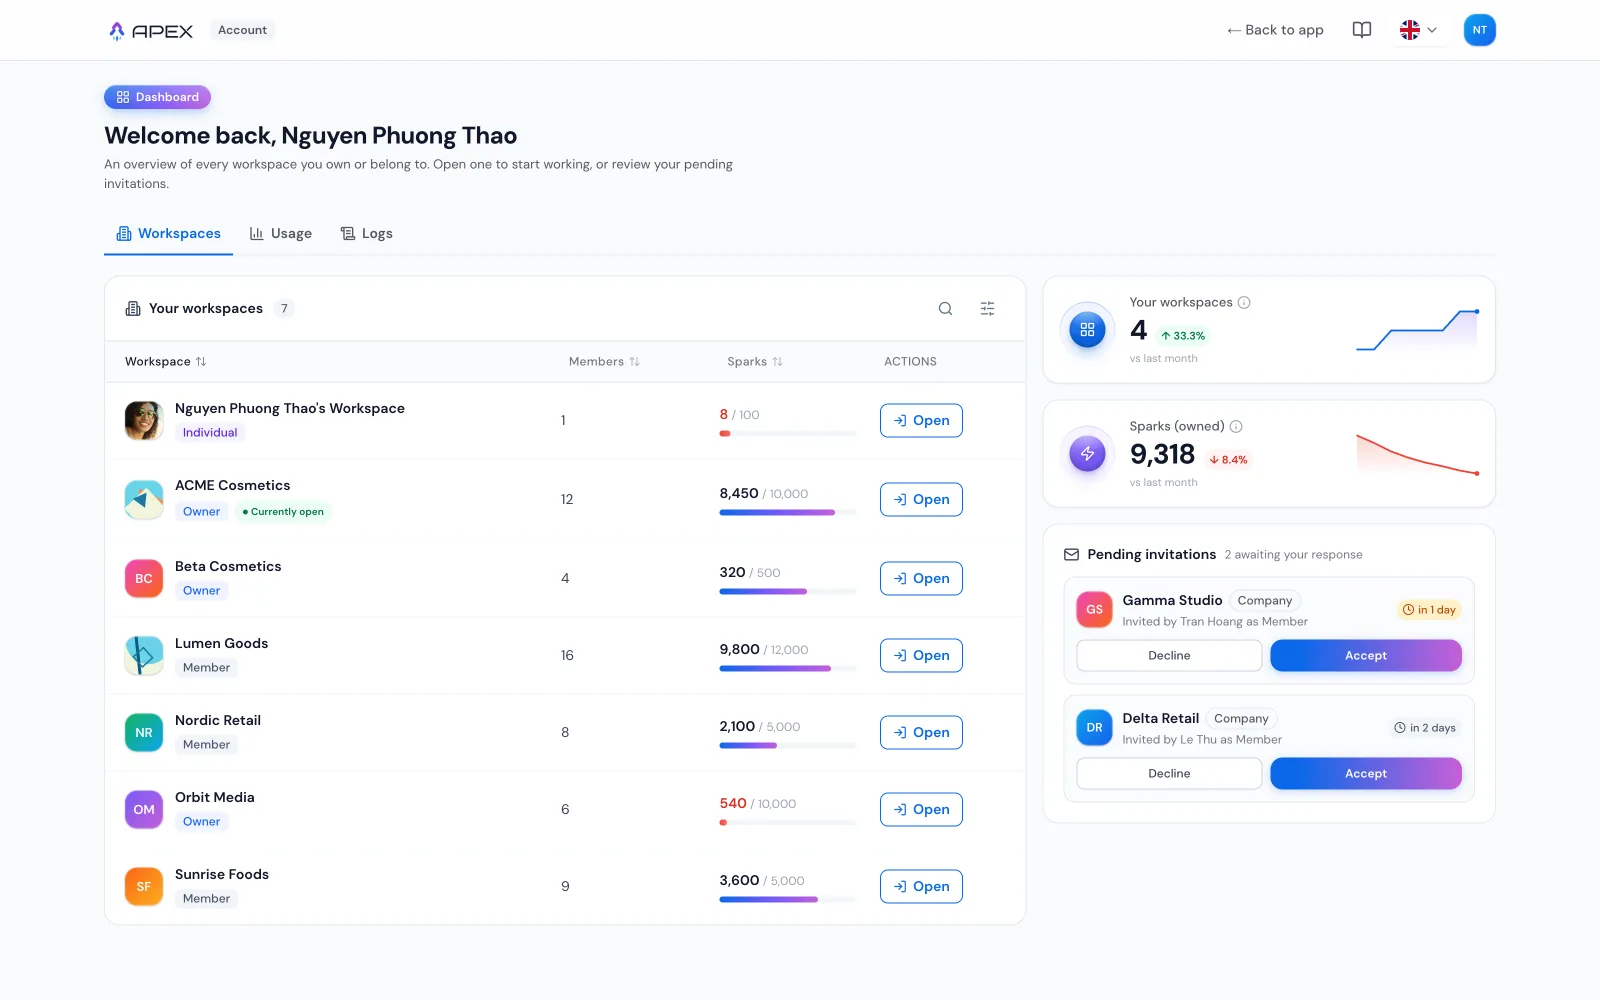The height and width of the screenshot is (1000, 1600).
Task: Click the Company tag next to Gamma Studio
Action: coord(1265,600)
